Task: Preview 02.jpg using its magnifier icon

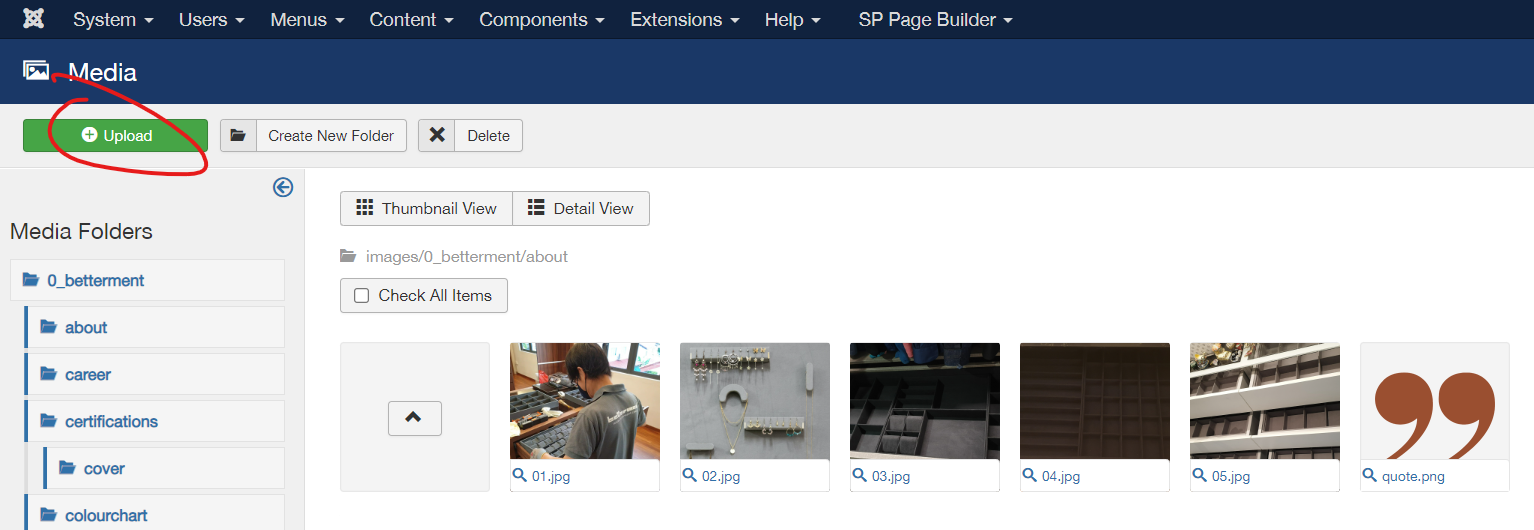Action: point(690,476)
